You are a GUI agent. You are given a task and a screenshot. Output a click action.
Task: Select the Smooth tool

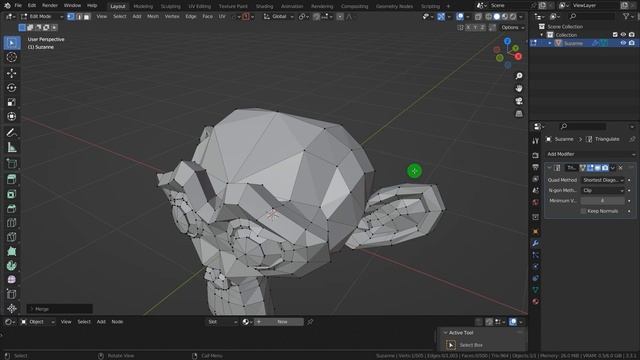point(12,280)
